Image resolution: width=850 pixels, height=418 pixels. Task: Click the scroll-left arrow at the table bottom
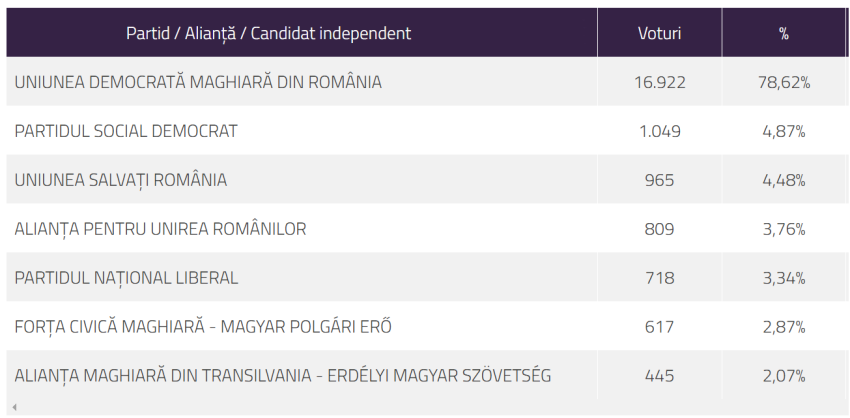coord(14,407)
